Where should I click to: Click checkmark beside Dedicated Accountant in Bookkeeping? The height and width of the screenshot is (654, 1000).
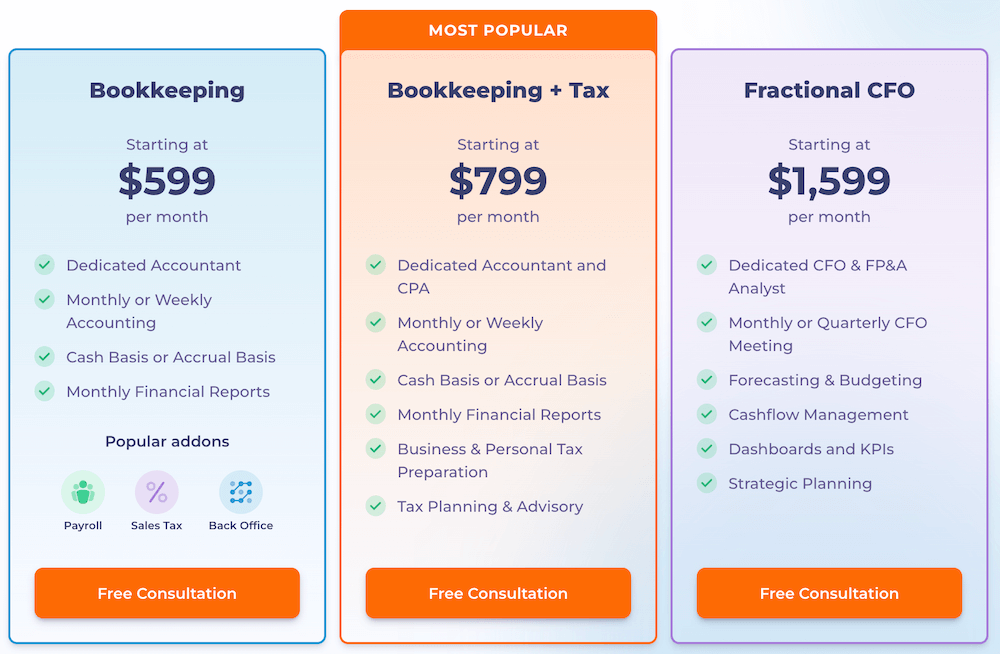[x=45, y=265]
